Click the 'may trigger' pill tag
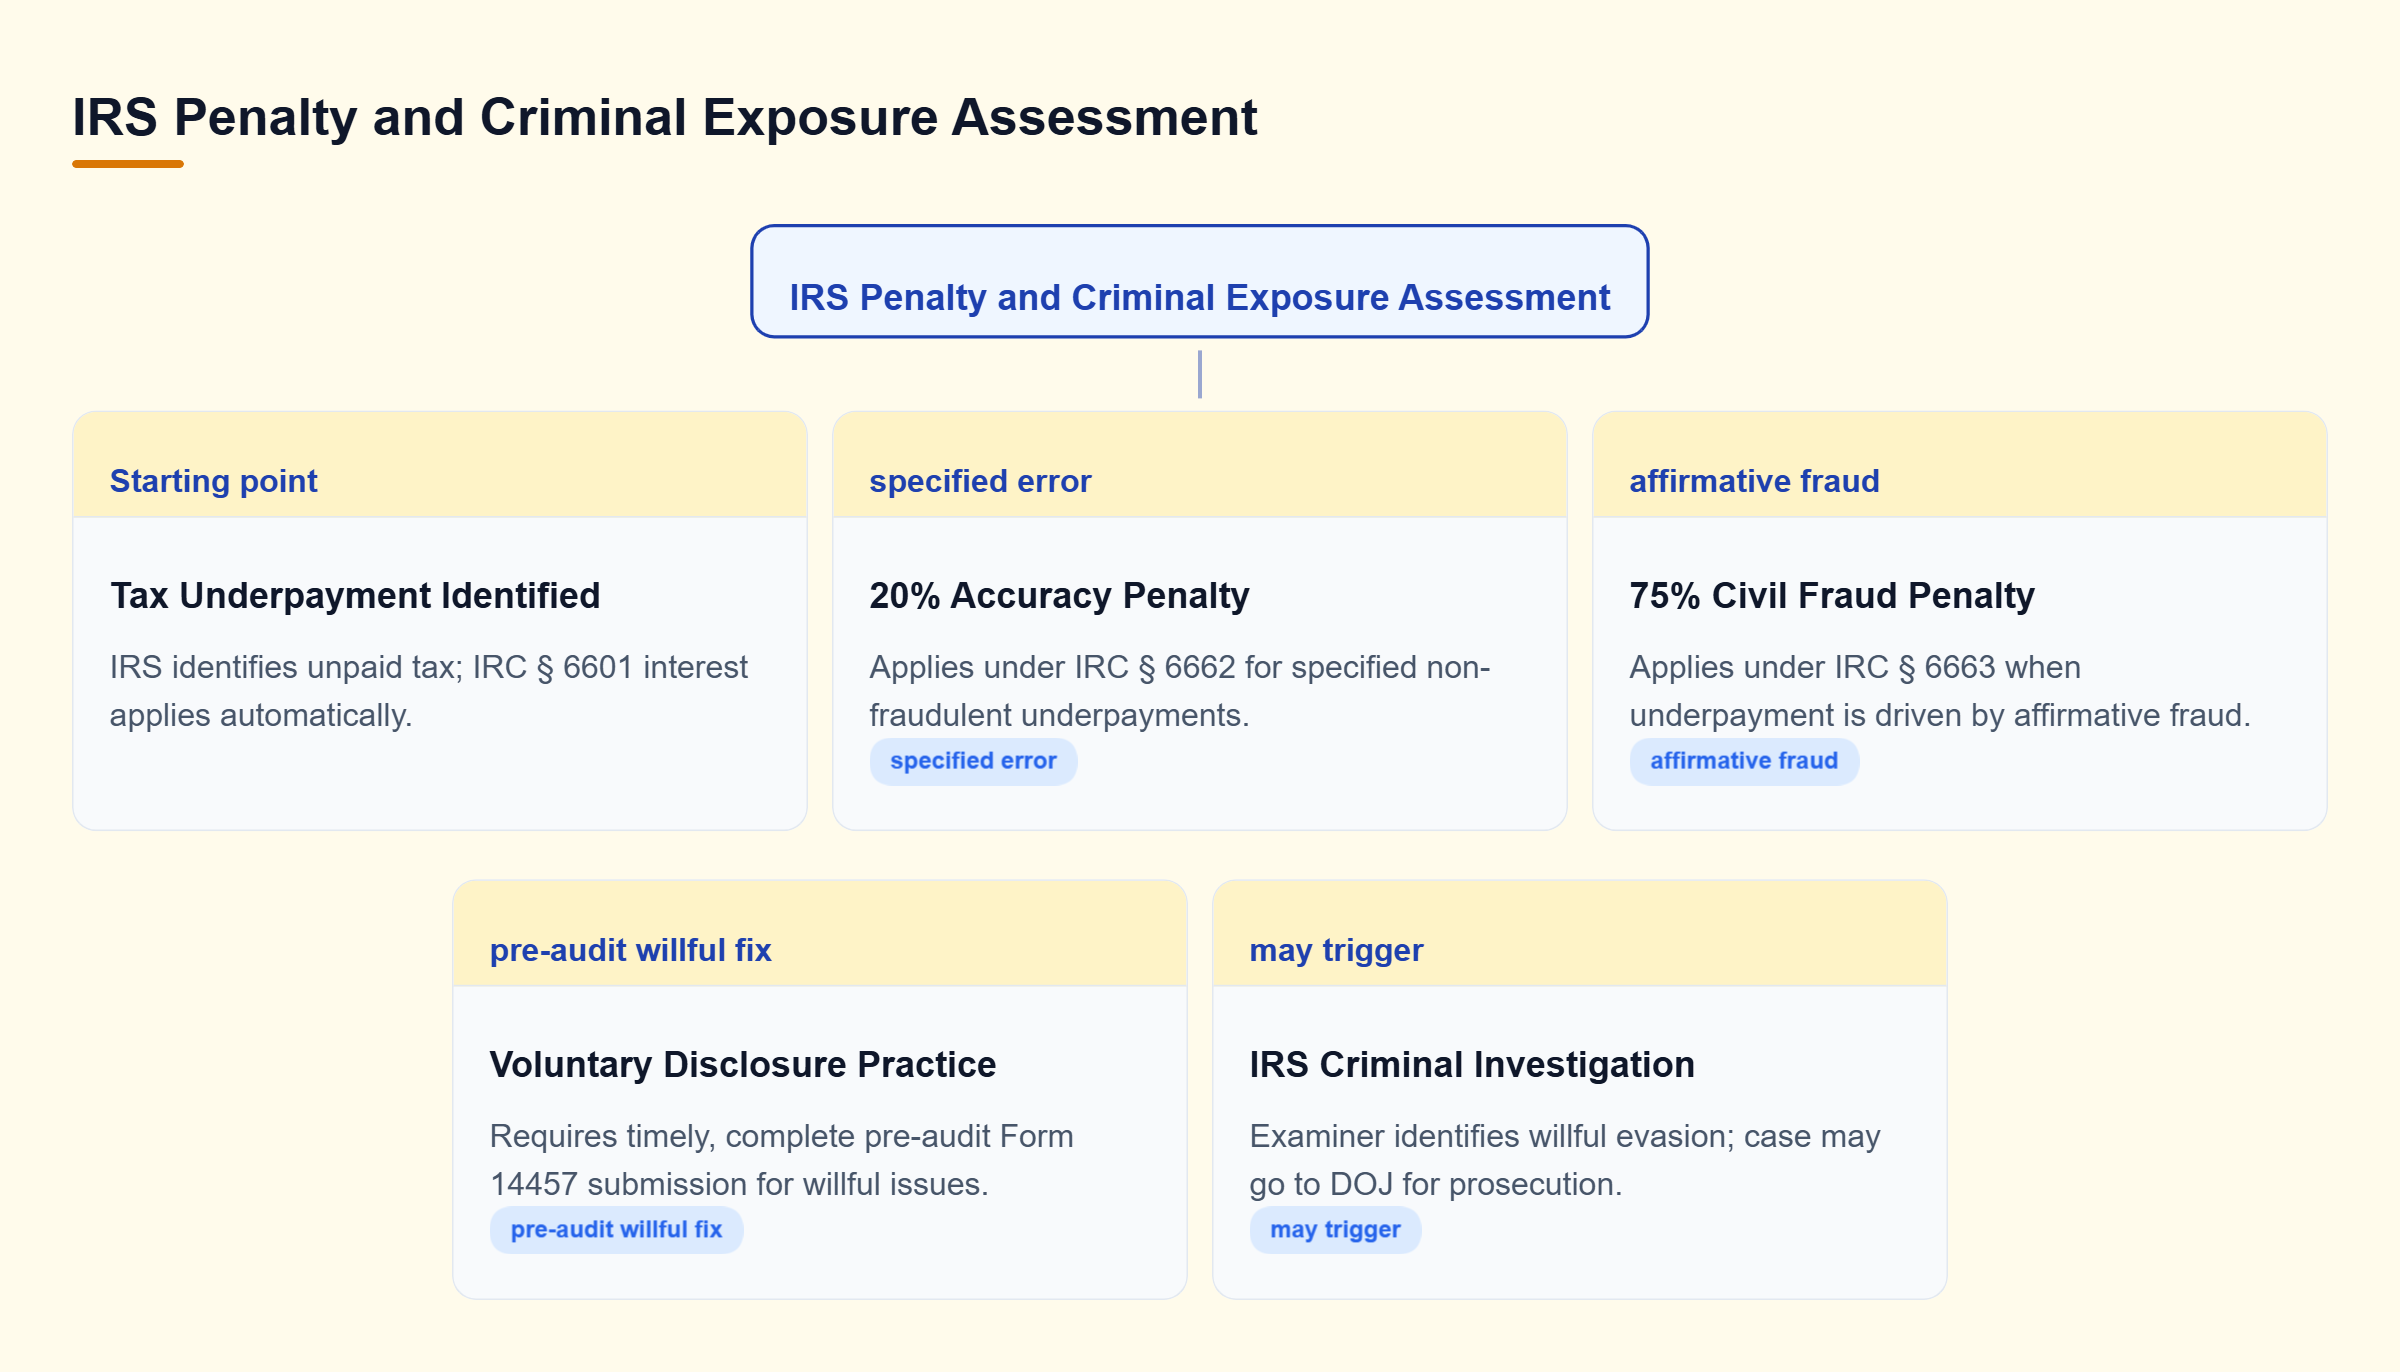The image size is (2400, 1372). [x=1335, y=1230]
